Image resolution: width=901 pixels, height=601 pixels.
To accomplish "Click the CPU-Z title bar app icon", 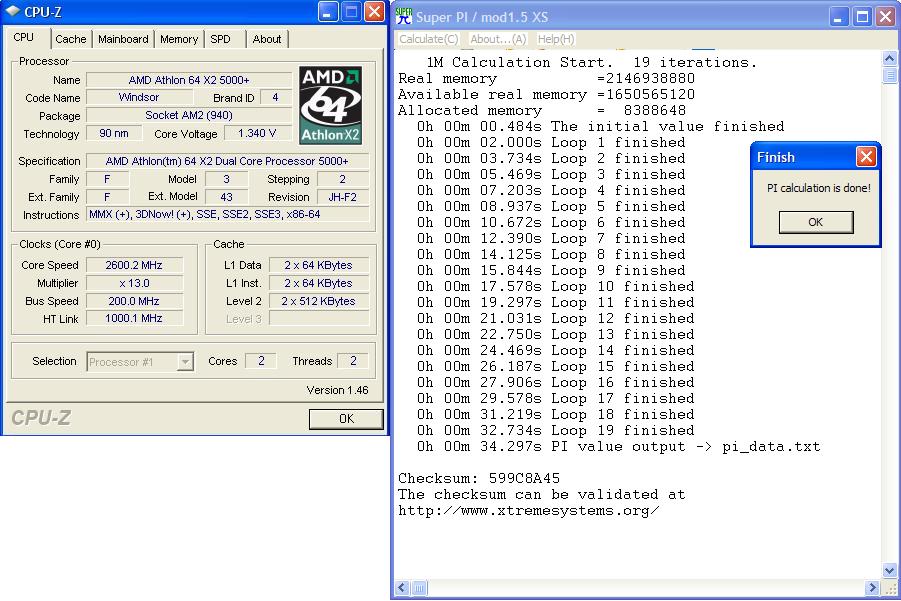I will pos(12,11).
